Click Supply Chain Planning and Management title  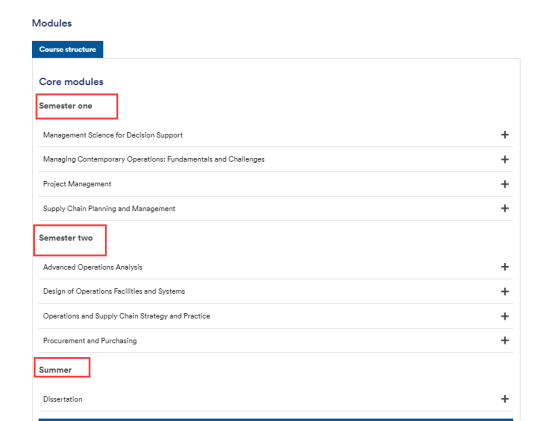[109, 209]
